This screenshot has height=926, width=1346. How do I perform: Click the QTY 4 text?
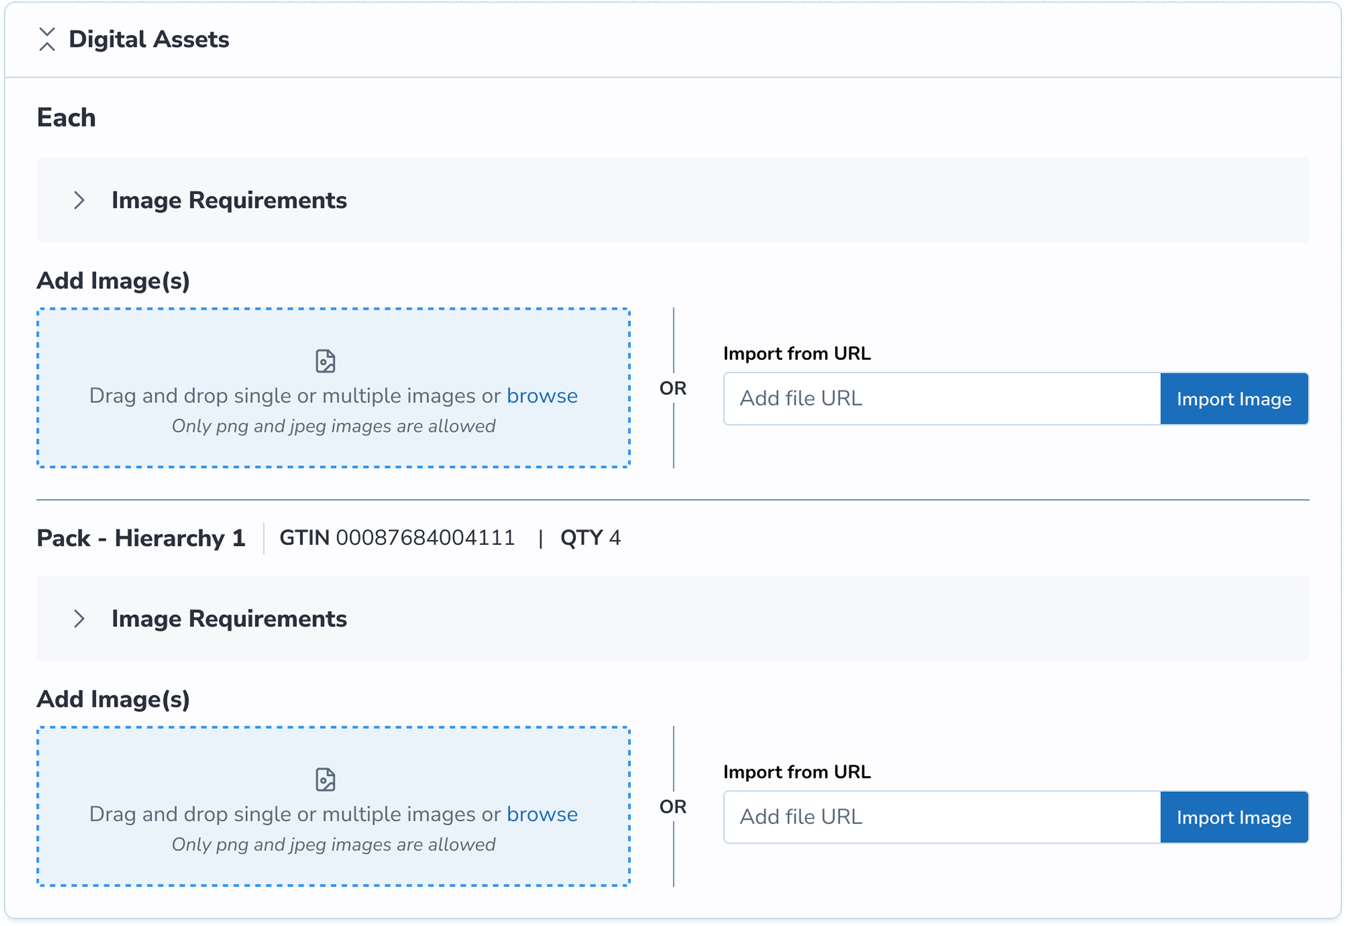pos(590,538)
